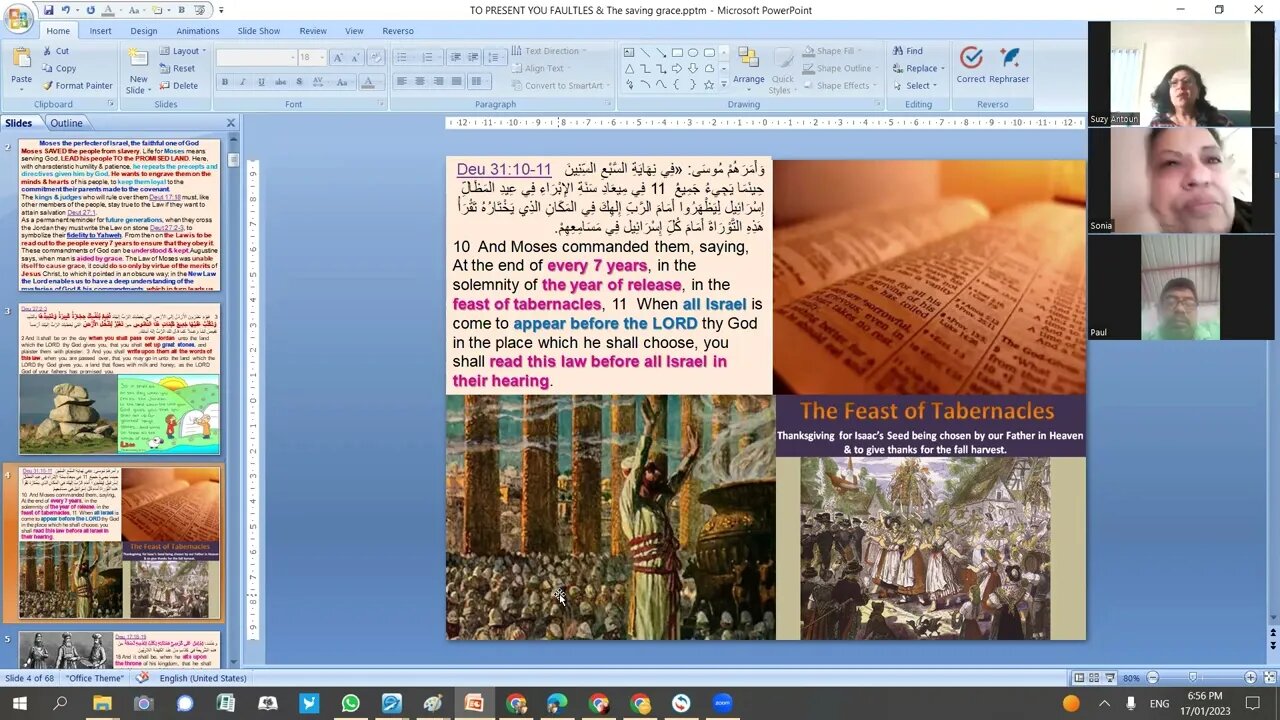
Task: Open File Explorer from the taskbar
Action: [102, 704]
